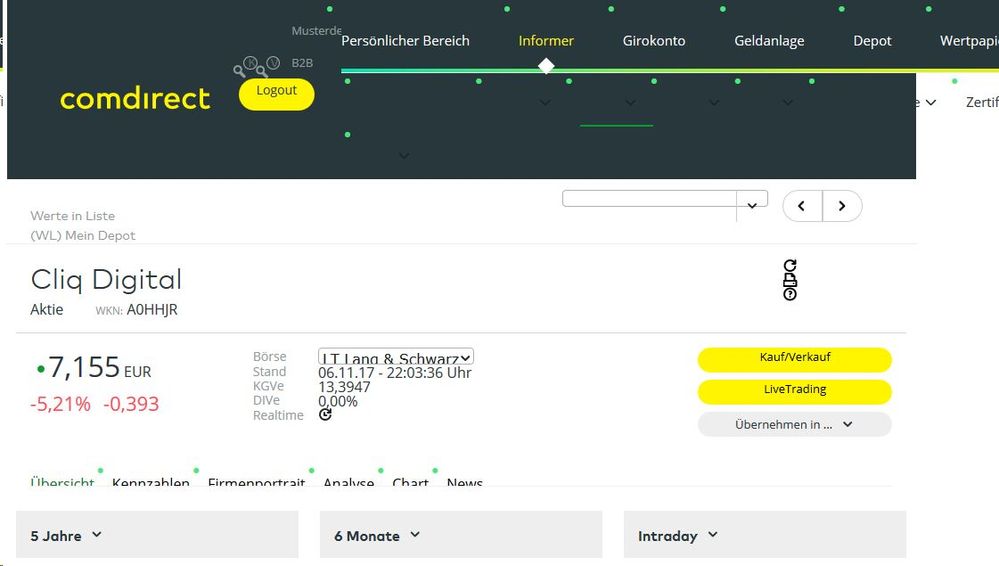The width and height of the screenshot is (999, 566).
Task: Open the Intraday chart period dropdown
Action: click(x=765, y=535)
